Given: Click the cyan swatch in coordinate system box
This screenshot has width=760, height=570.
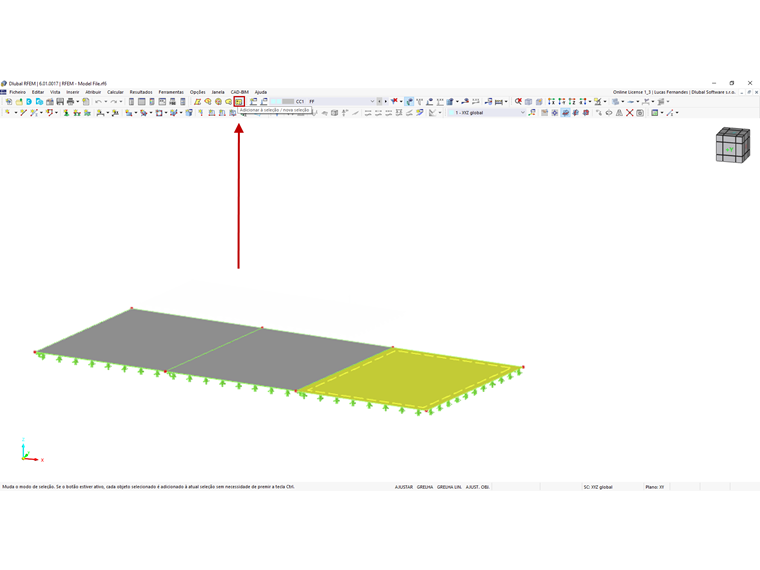Looking at the screenshot, I should coord(451,112).
